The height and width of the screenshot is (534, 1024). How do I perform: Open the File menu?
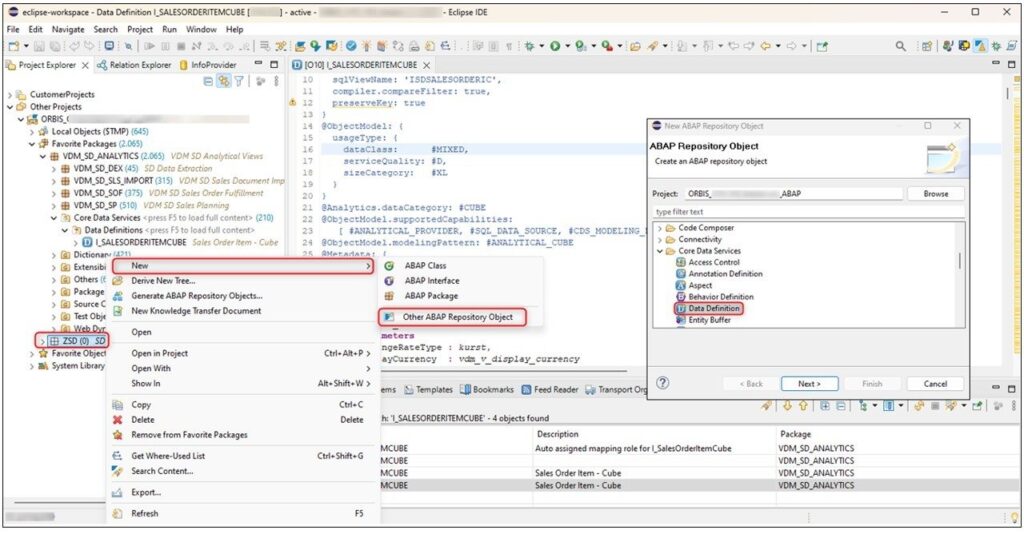coord(13,29)
